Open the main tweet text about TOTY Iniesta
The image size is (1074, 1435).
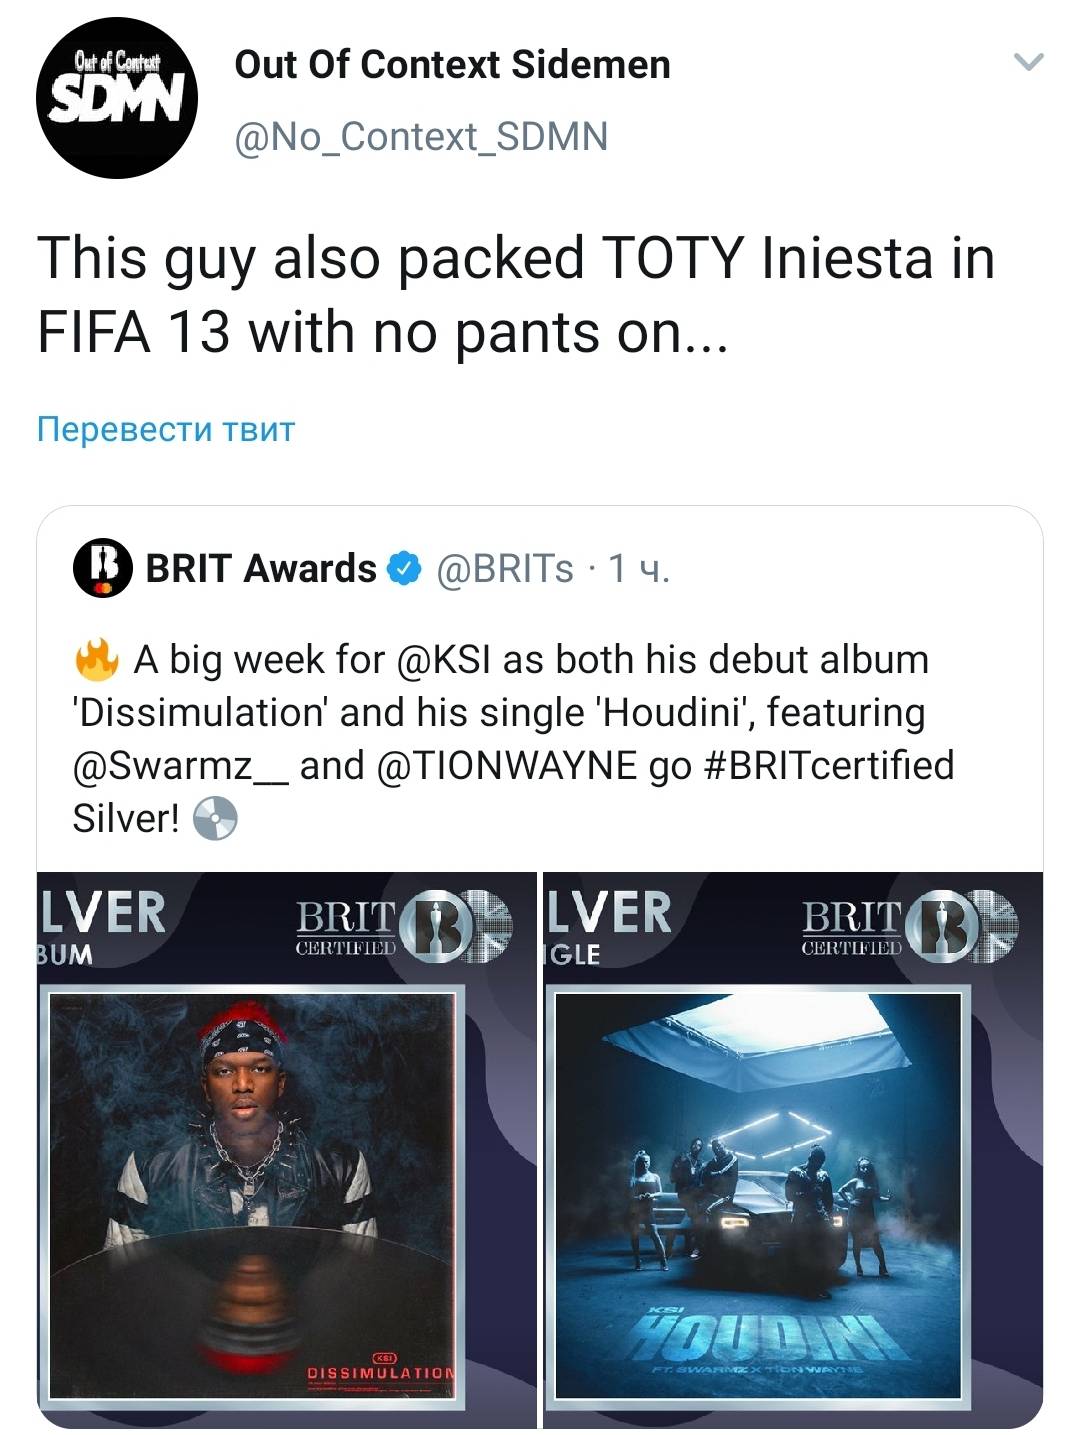(516, 295)
